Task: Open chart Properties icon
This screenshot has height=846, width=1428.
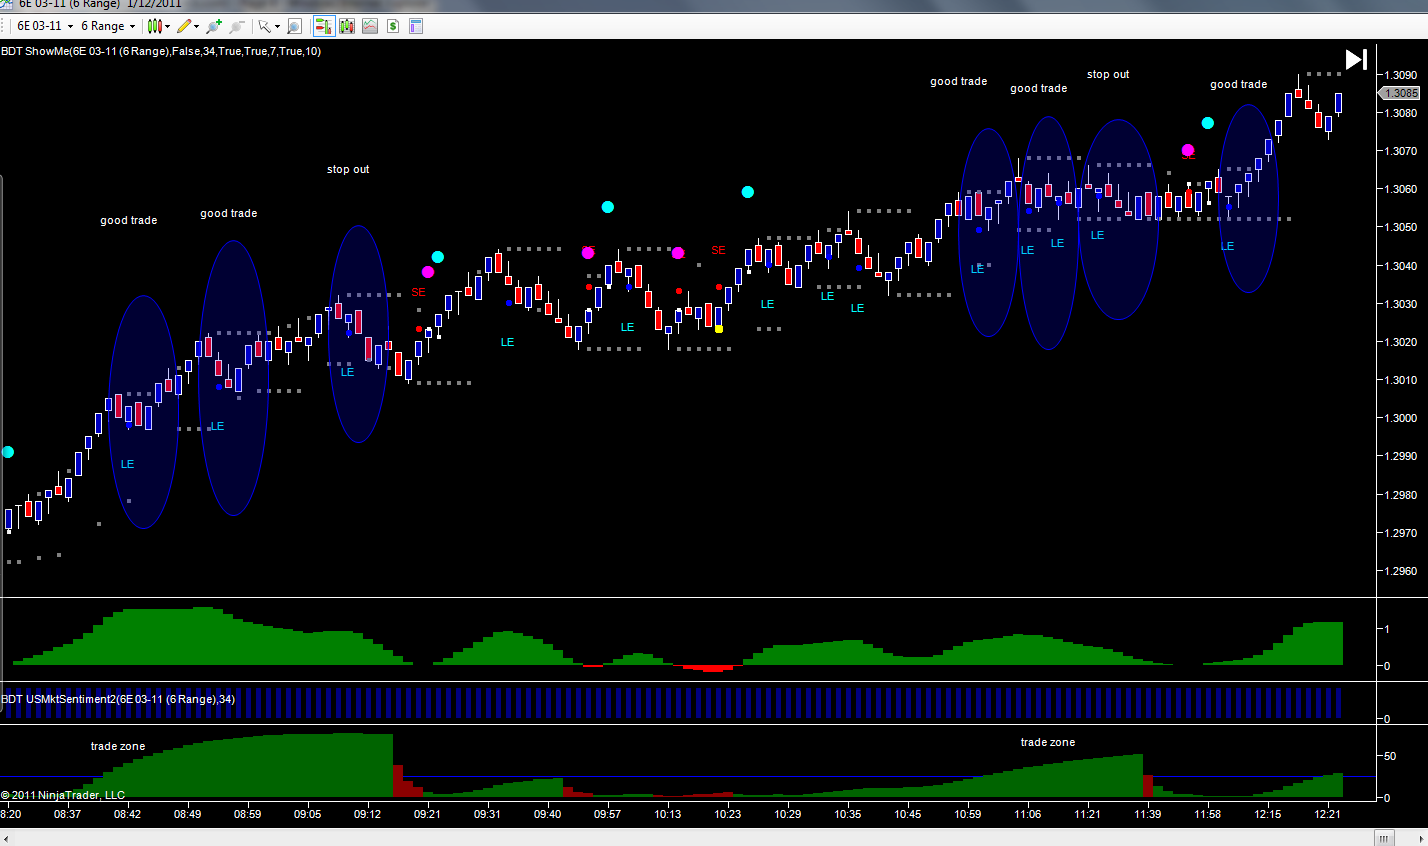Action: (x=416, y=26)
